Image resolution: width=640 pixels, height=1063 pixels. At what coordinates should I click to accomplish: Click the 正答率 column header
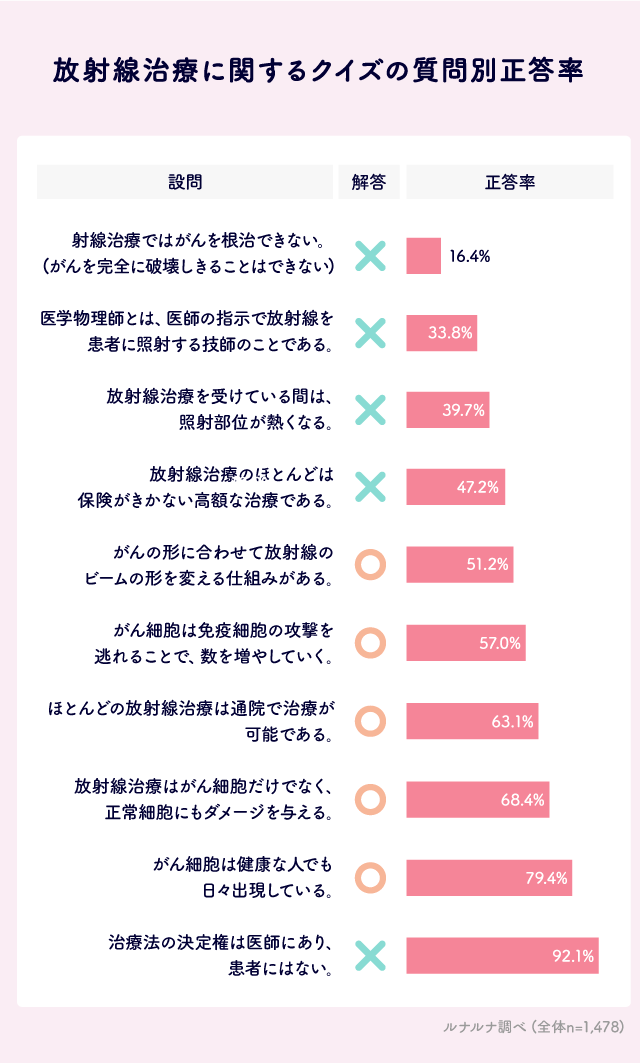510,182
